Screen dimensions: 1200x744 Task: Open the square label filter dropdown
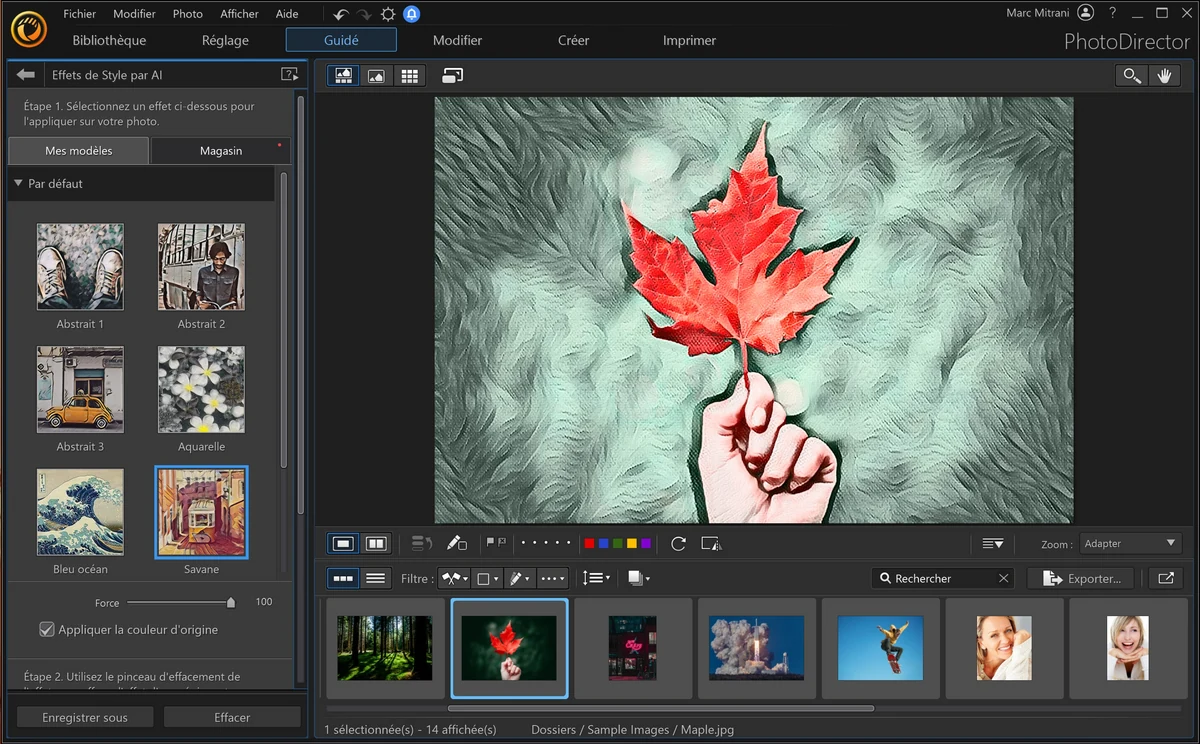pyautogui.click(x=487, y=578)
